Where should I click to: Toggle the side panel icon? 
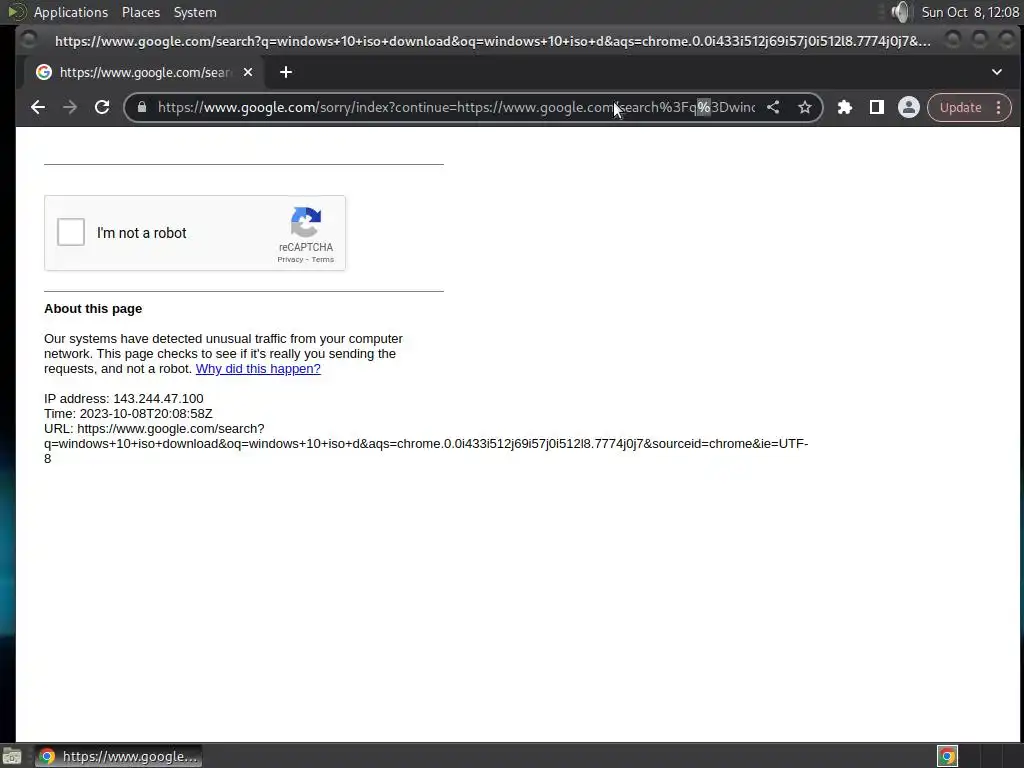[876, 107]
